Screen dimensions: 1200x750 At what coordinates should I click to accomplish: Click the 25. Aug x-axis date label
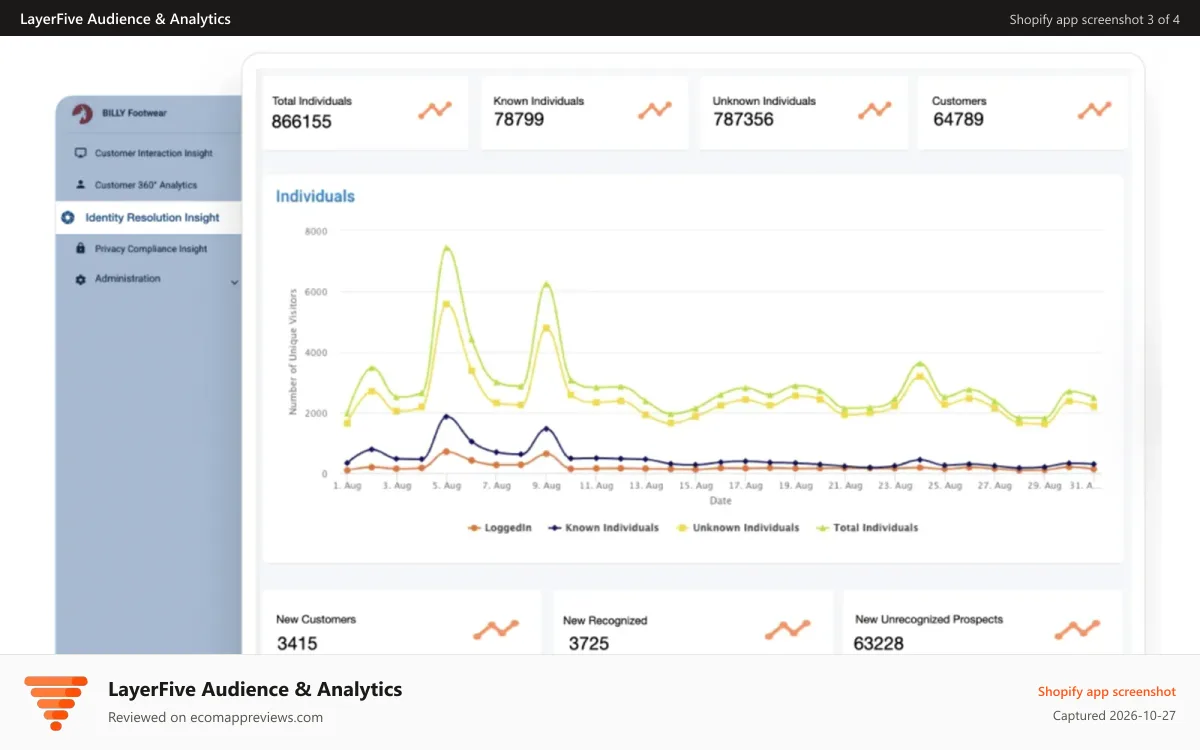pos(944,485)
